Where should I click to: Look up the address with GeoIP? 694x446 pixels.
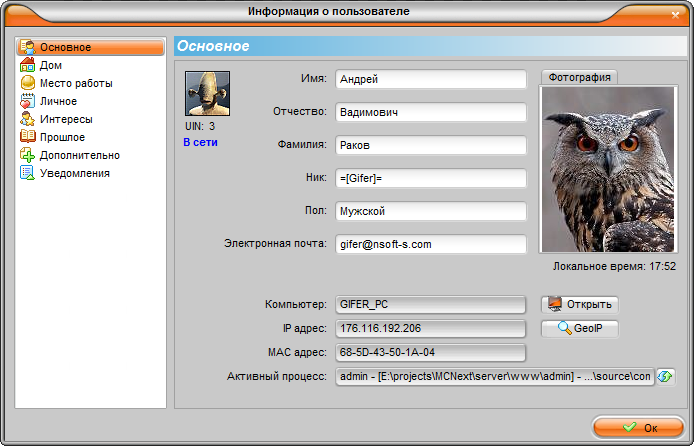coord(580,329)
